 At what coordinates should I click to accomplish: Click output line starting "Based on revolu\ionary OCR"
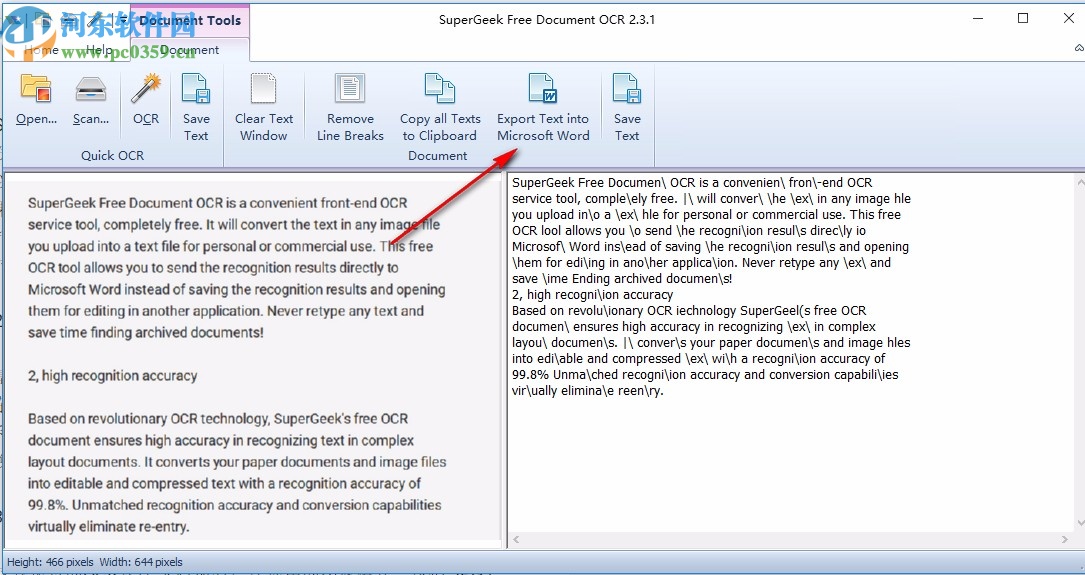tap(689, 311)
